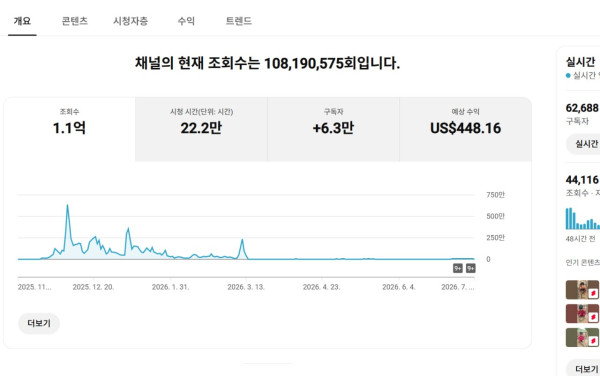Click 더보기 button below the views chart
Image resolution: width=600 pixels, height=376 pixels.
click(x=39, y=324)
